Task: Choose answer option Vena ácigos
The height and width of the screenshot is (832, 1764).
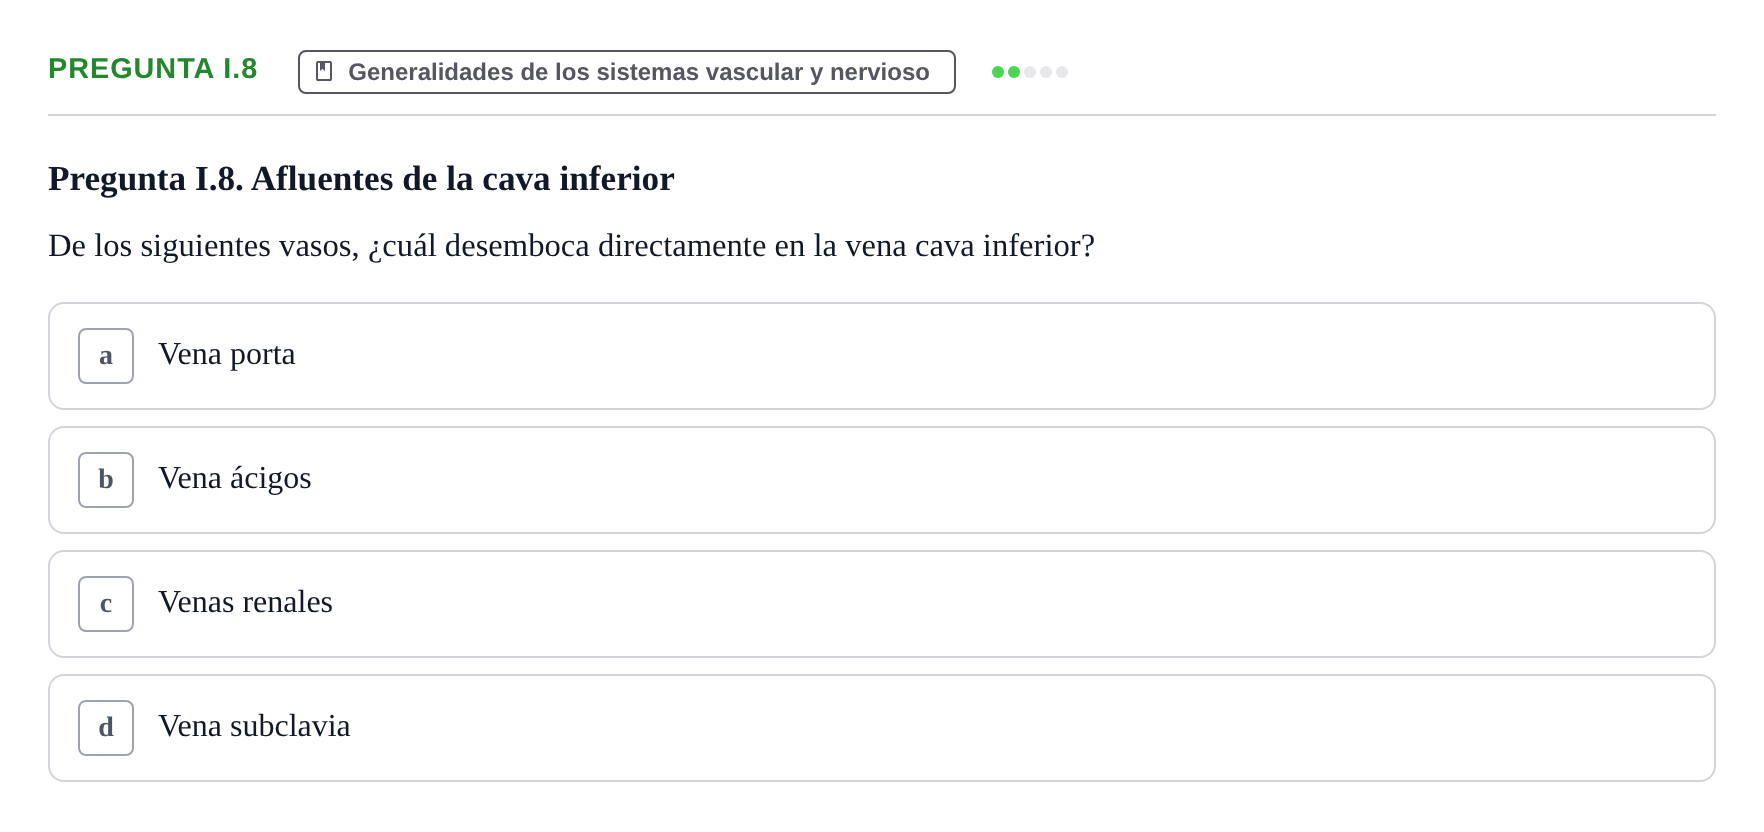Action: click(x=882, y=480)
